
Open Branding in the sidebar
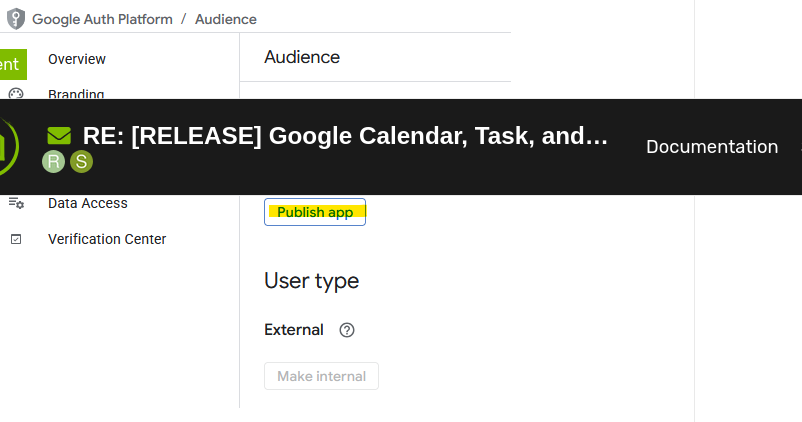click(76, 94)
